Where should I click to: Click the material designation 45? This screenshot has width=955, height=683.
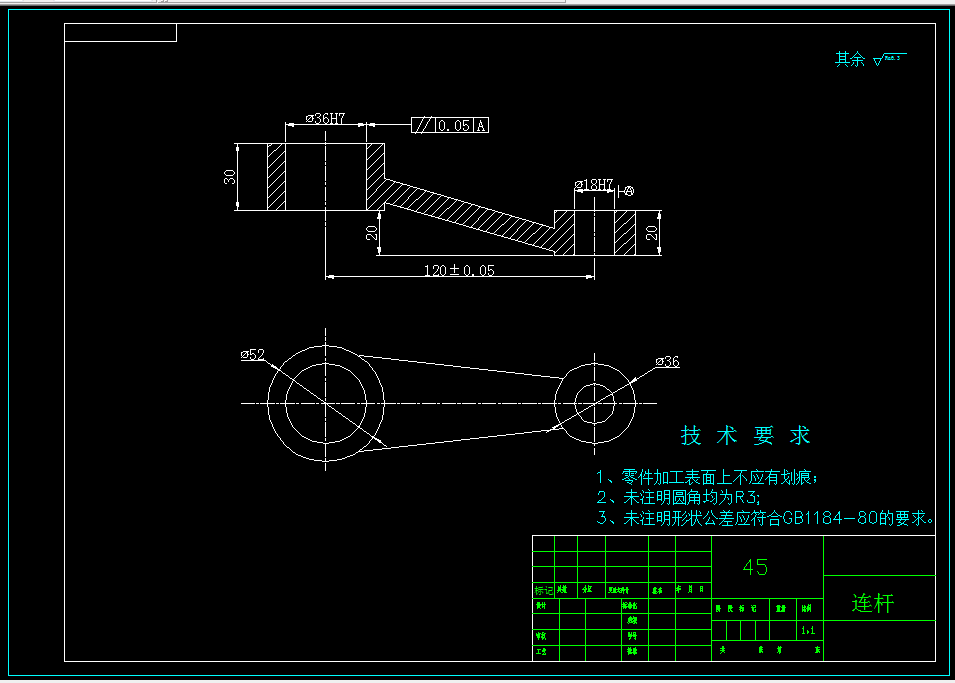coord(757,567)
